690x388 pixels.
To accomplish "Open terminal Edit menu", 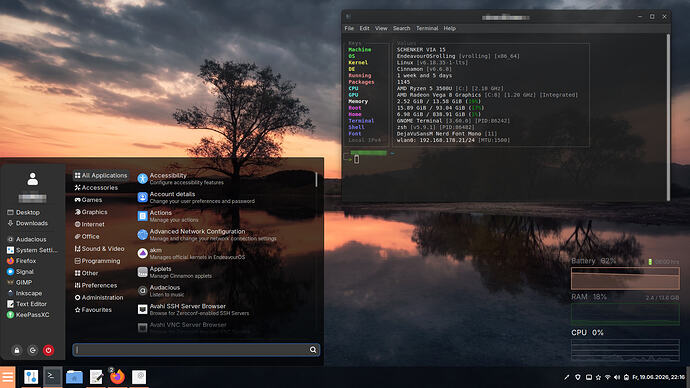I will [364, 28].
